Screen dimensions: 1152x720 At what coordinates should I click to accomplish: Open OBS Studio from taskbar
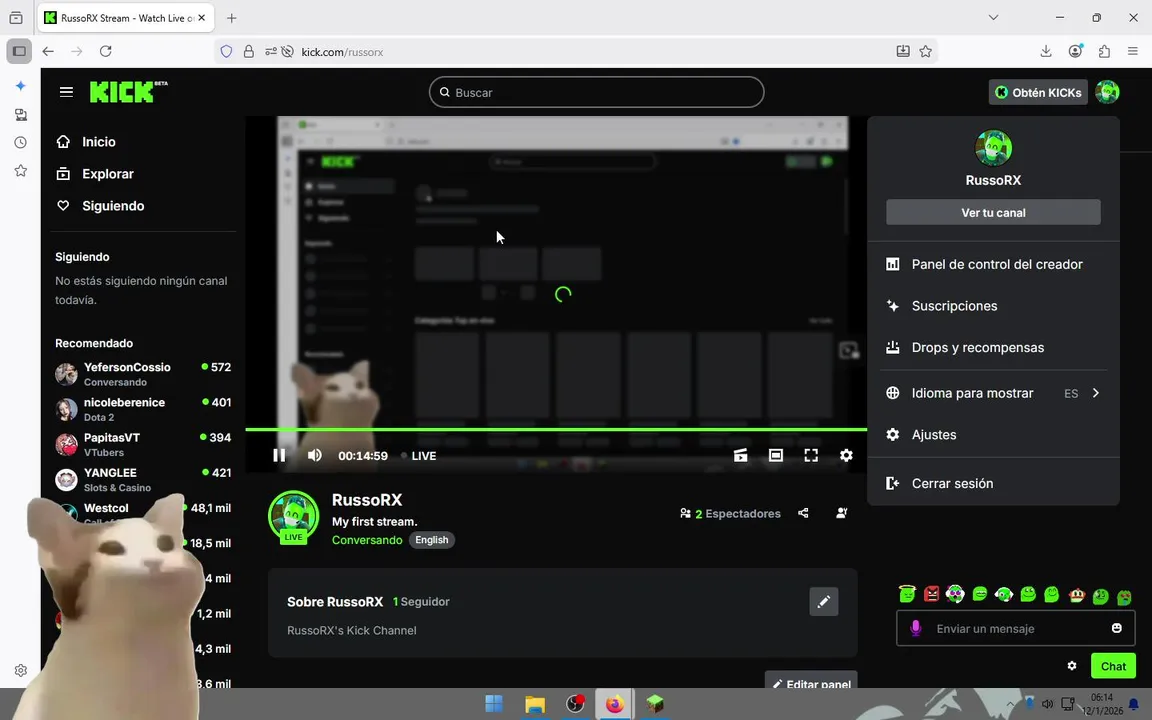(575, 704)
